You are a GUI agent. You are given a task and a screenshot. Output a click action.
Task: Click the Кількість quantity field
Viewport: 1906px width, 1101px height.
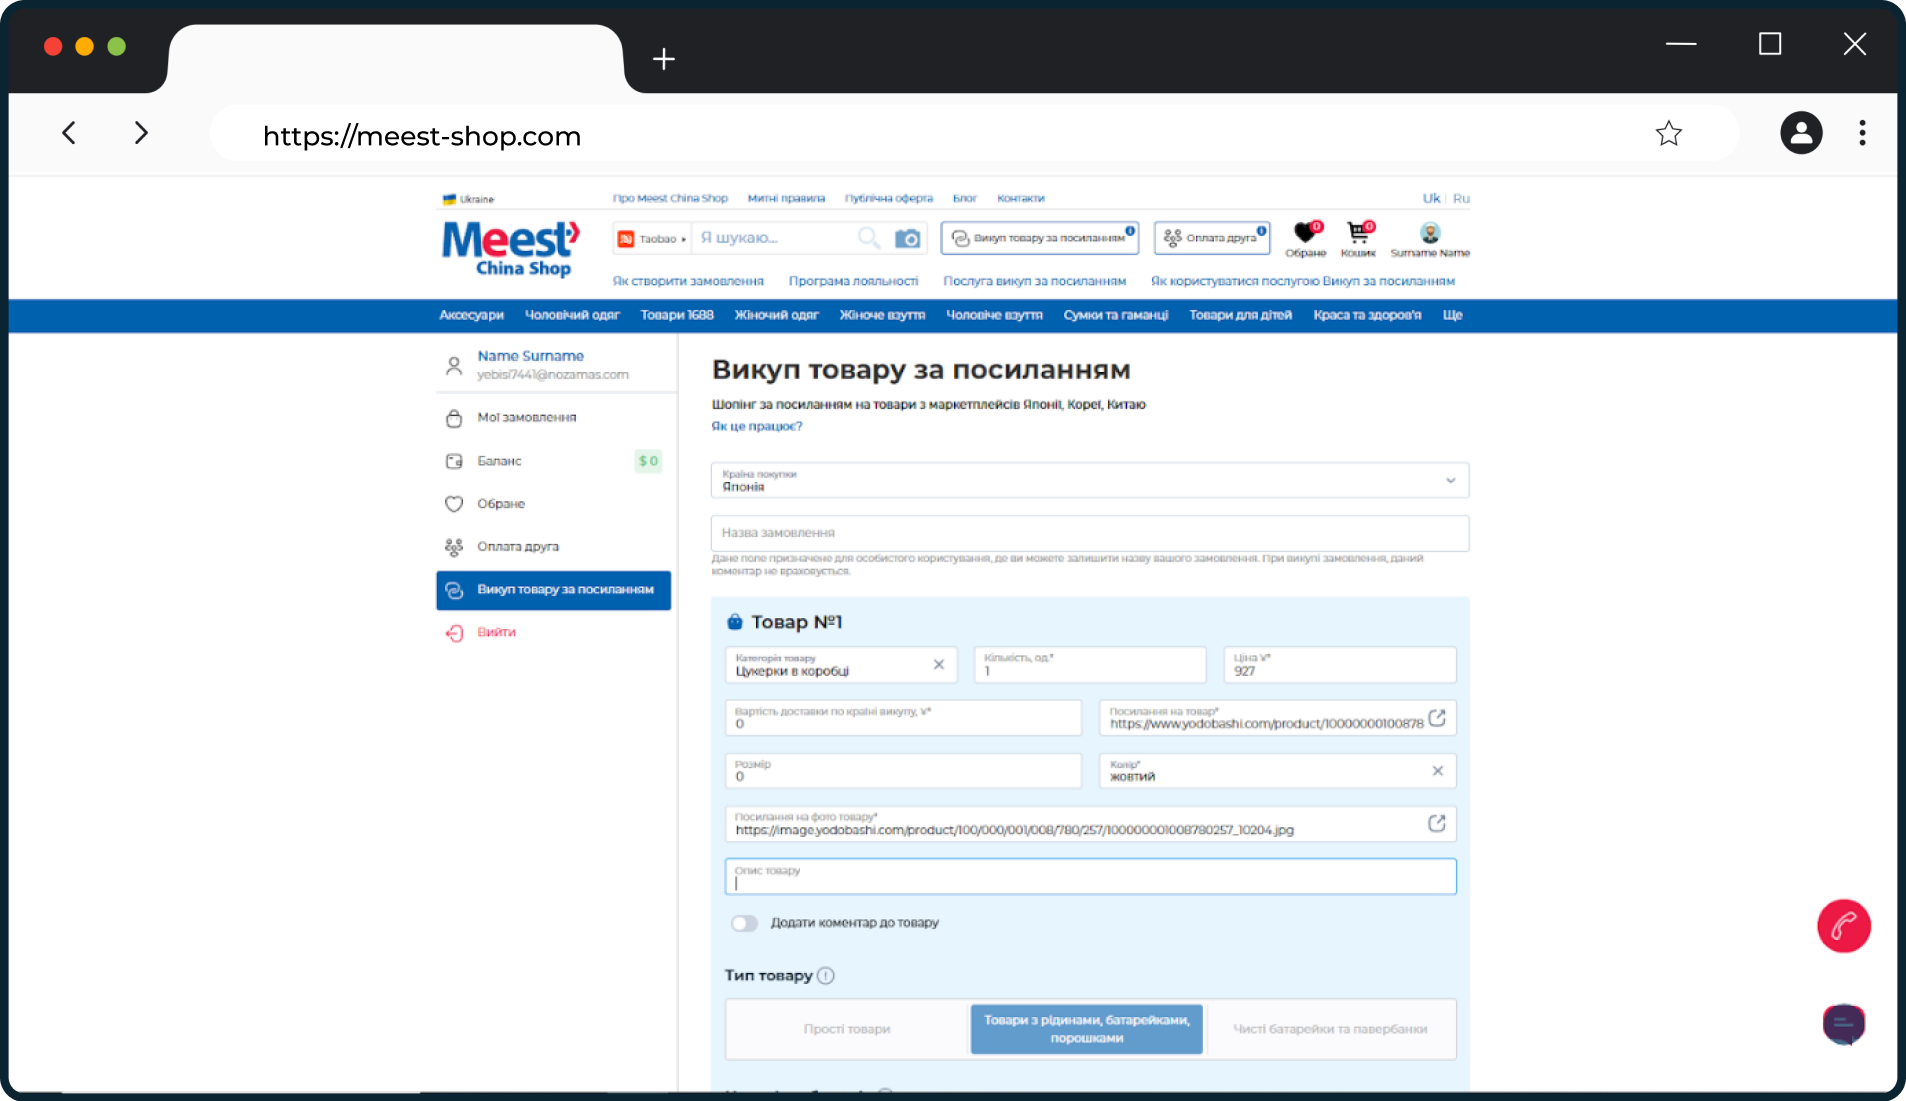pyautogui.click(x=1090, y=665)
